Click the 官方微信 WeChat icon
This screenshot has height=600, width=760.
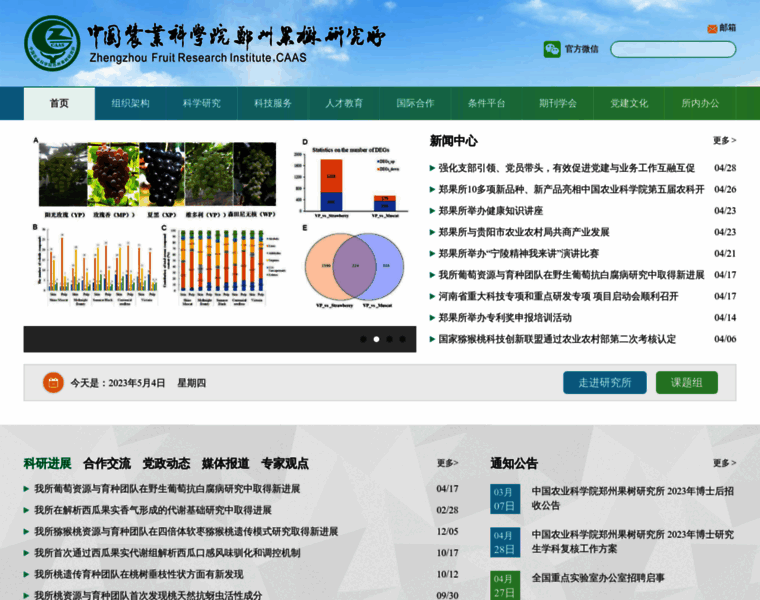tap(552, 49)
